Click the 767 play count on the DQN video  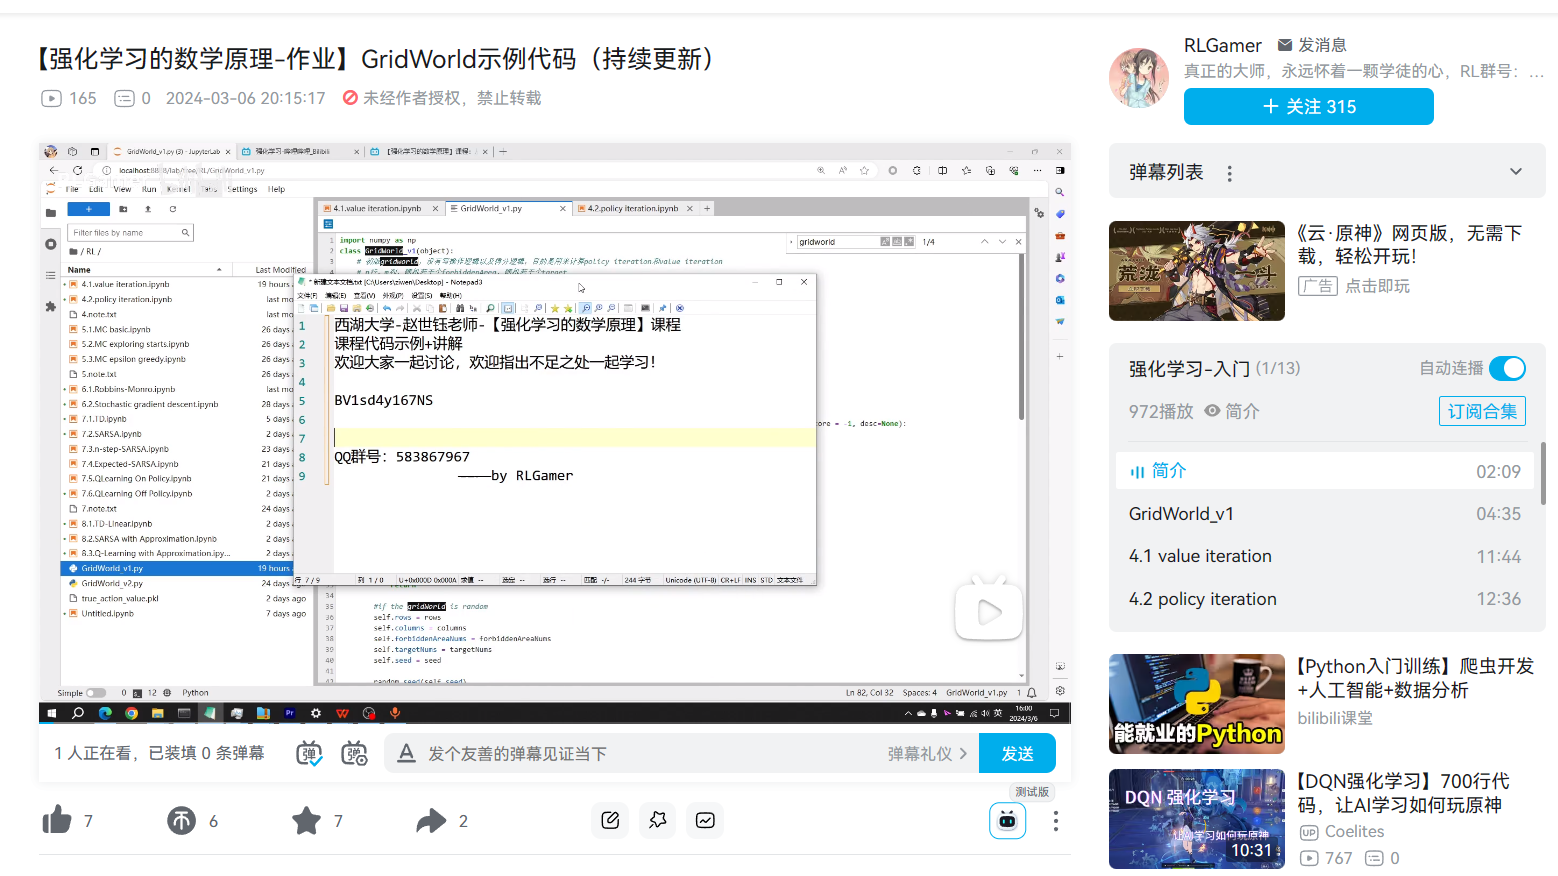[1338, 858]
